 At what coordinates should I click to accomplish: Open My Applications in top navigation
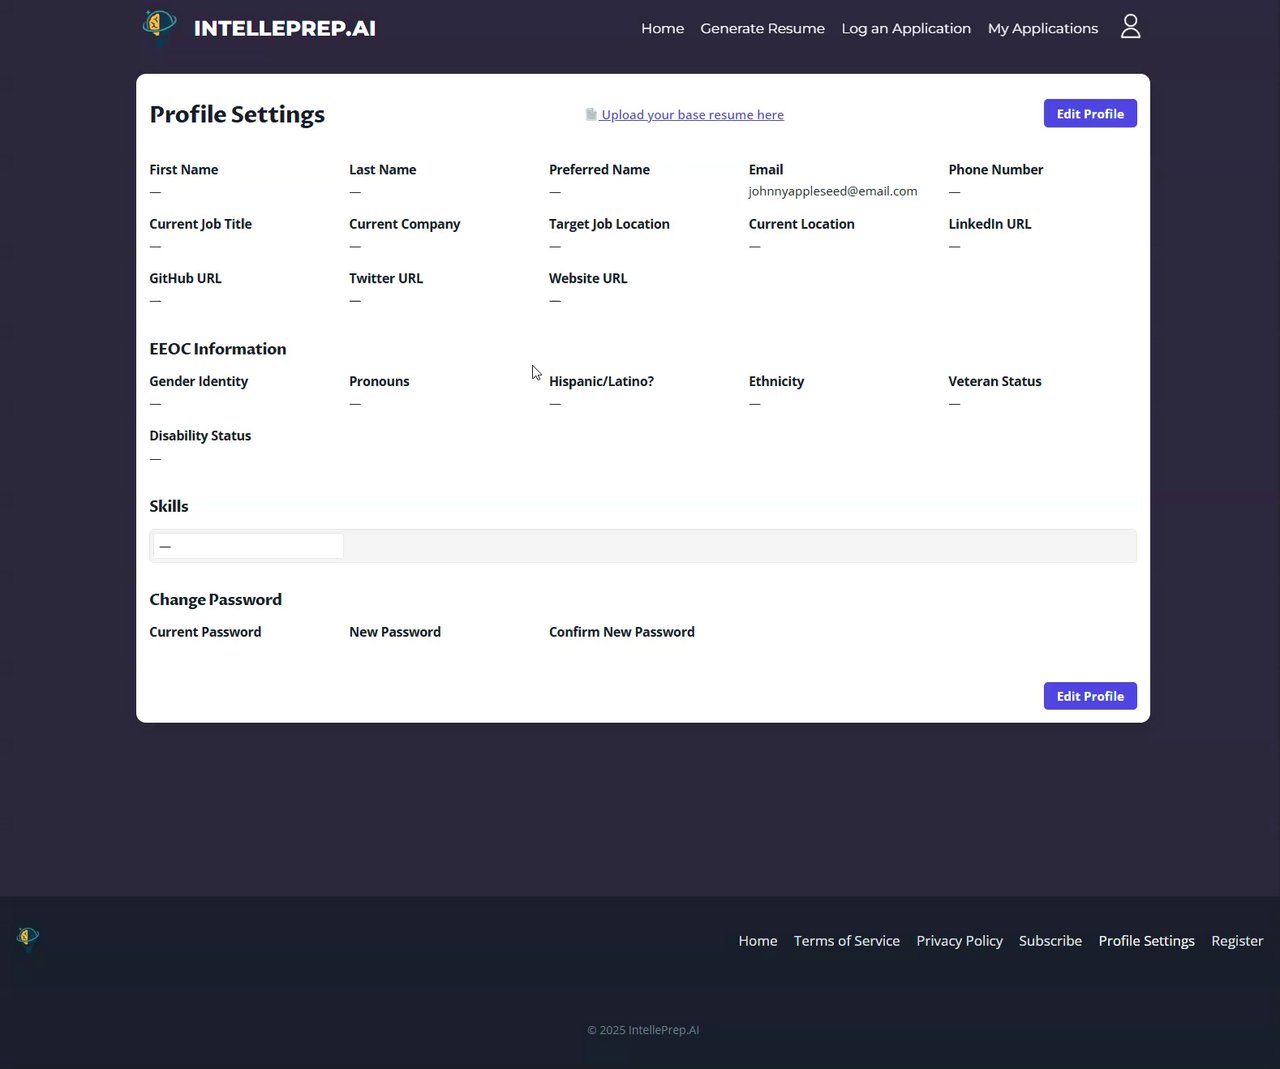1043,28
